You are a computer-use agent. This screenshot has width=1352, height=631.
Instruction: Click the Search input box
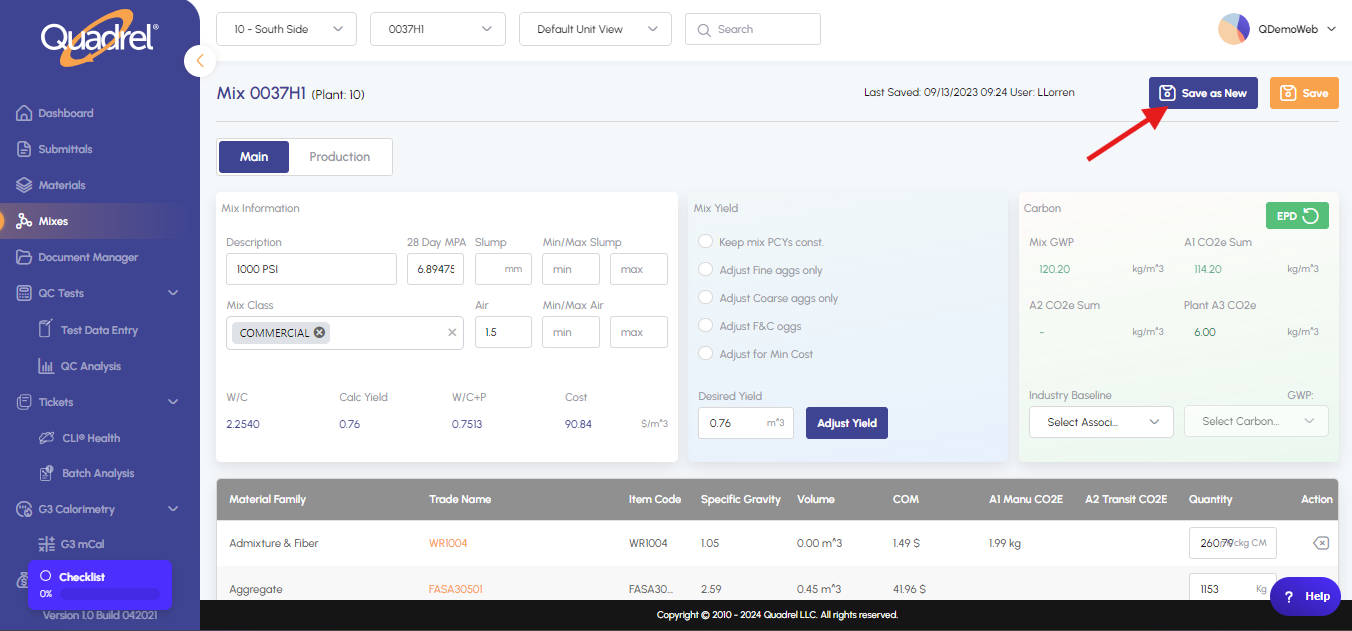tap(753, 29)
